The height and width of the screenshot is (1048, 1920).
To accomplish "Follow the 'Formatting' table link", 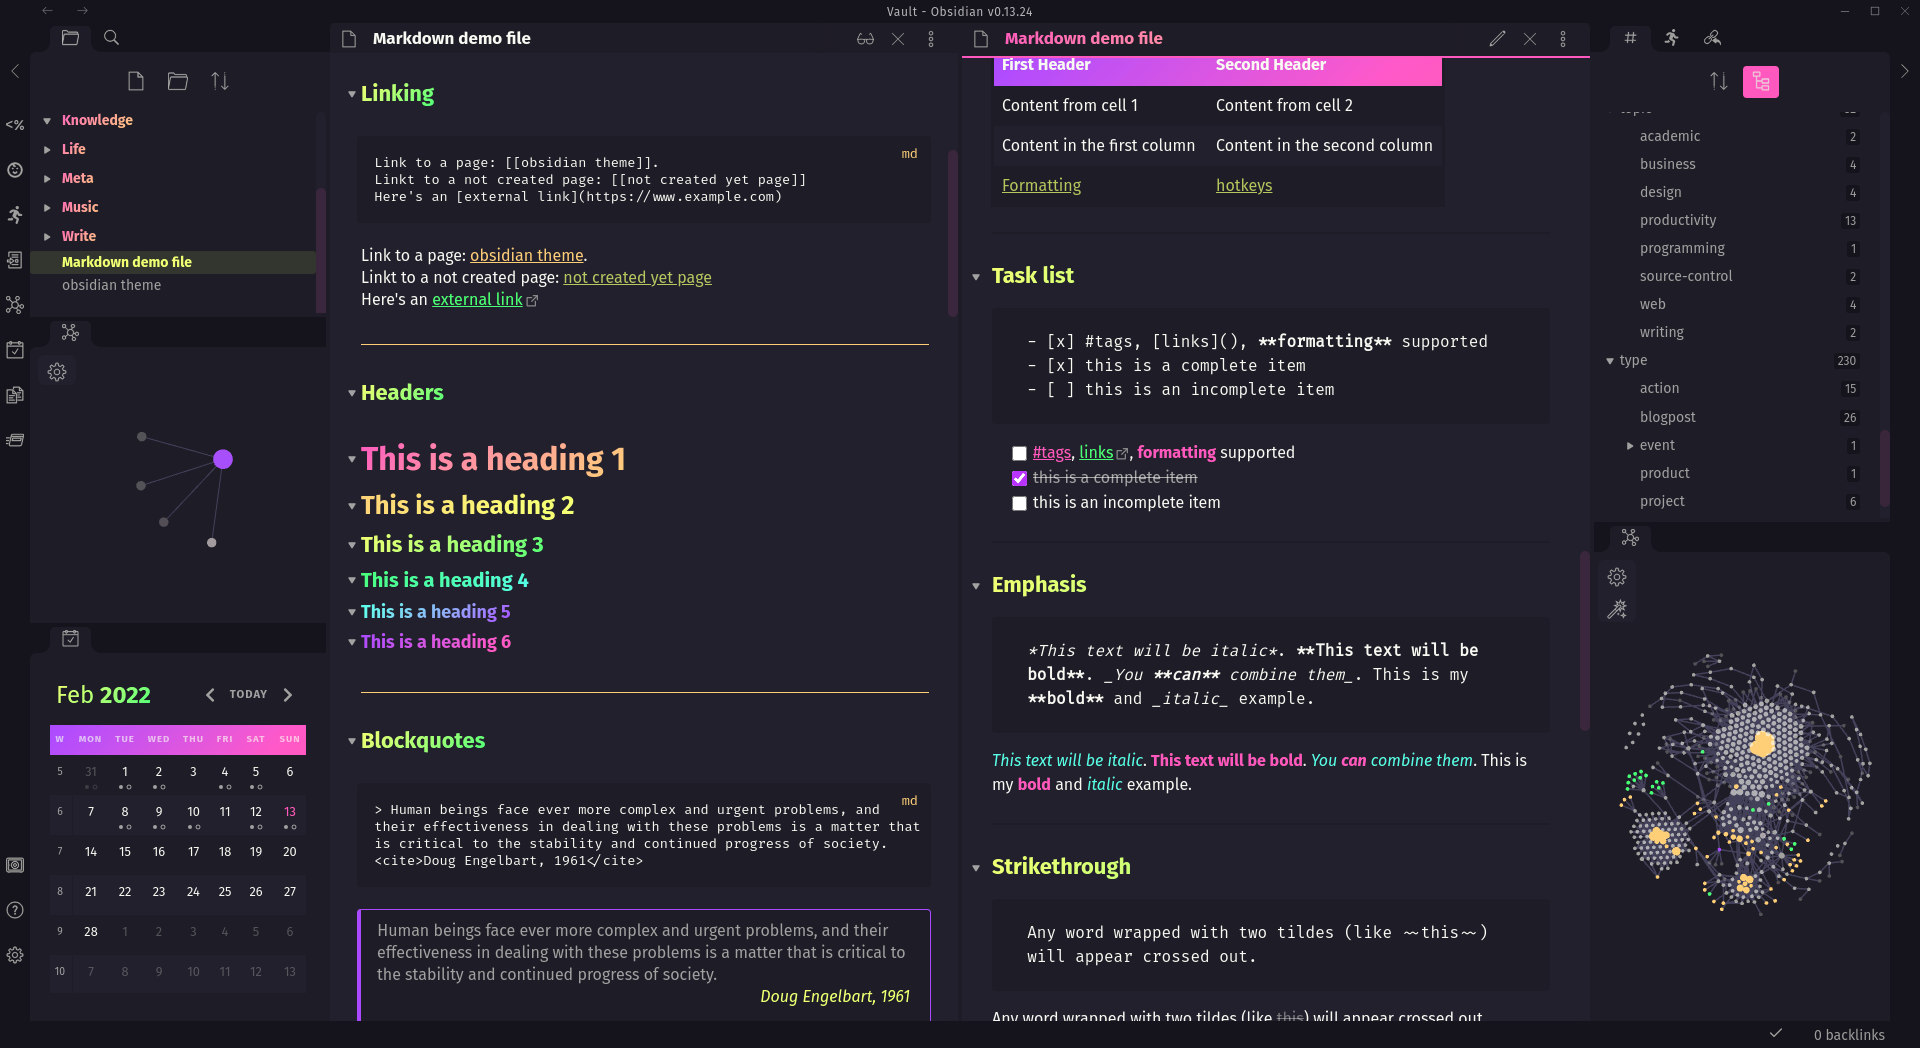I will click(x=1041, y=186).
